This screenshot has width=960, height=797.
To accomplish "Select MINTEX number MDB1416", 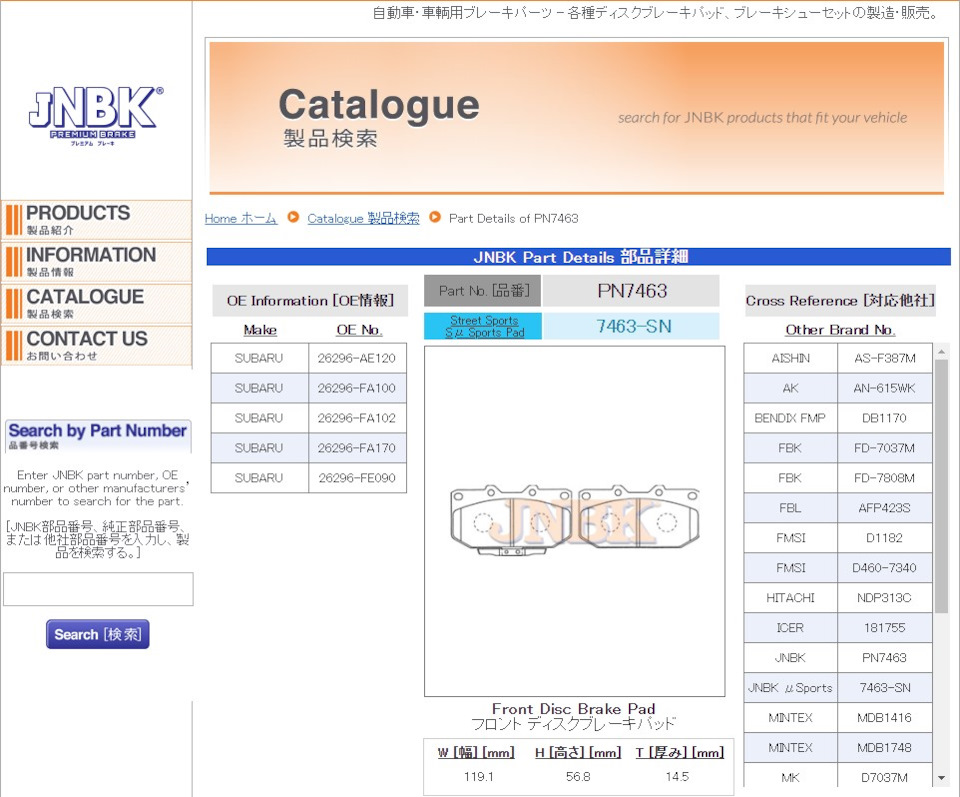I will (x=885, y=718).
